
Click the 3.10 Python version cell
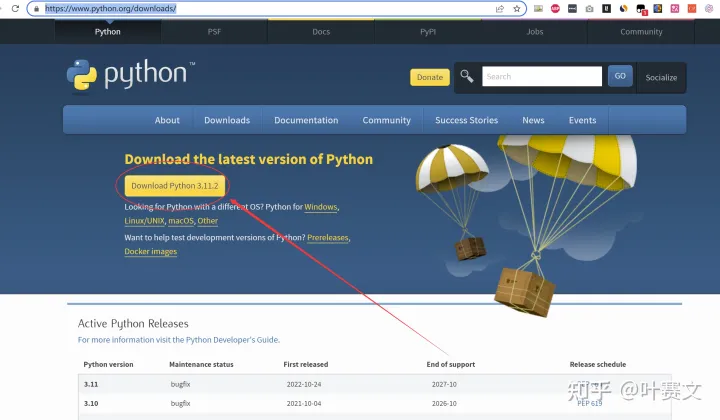pos(91,403)
